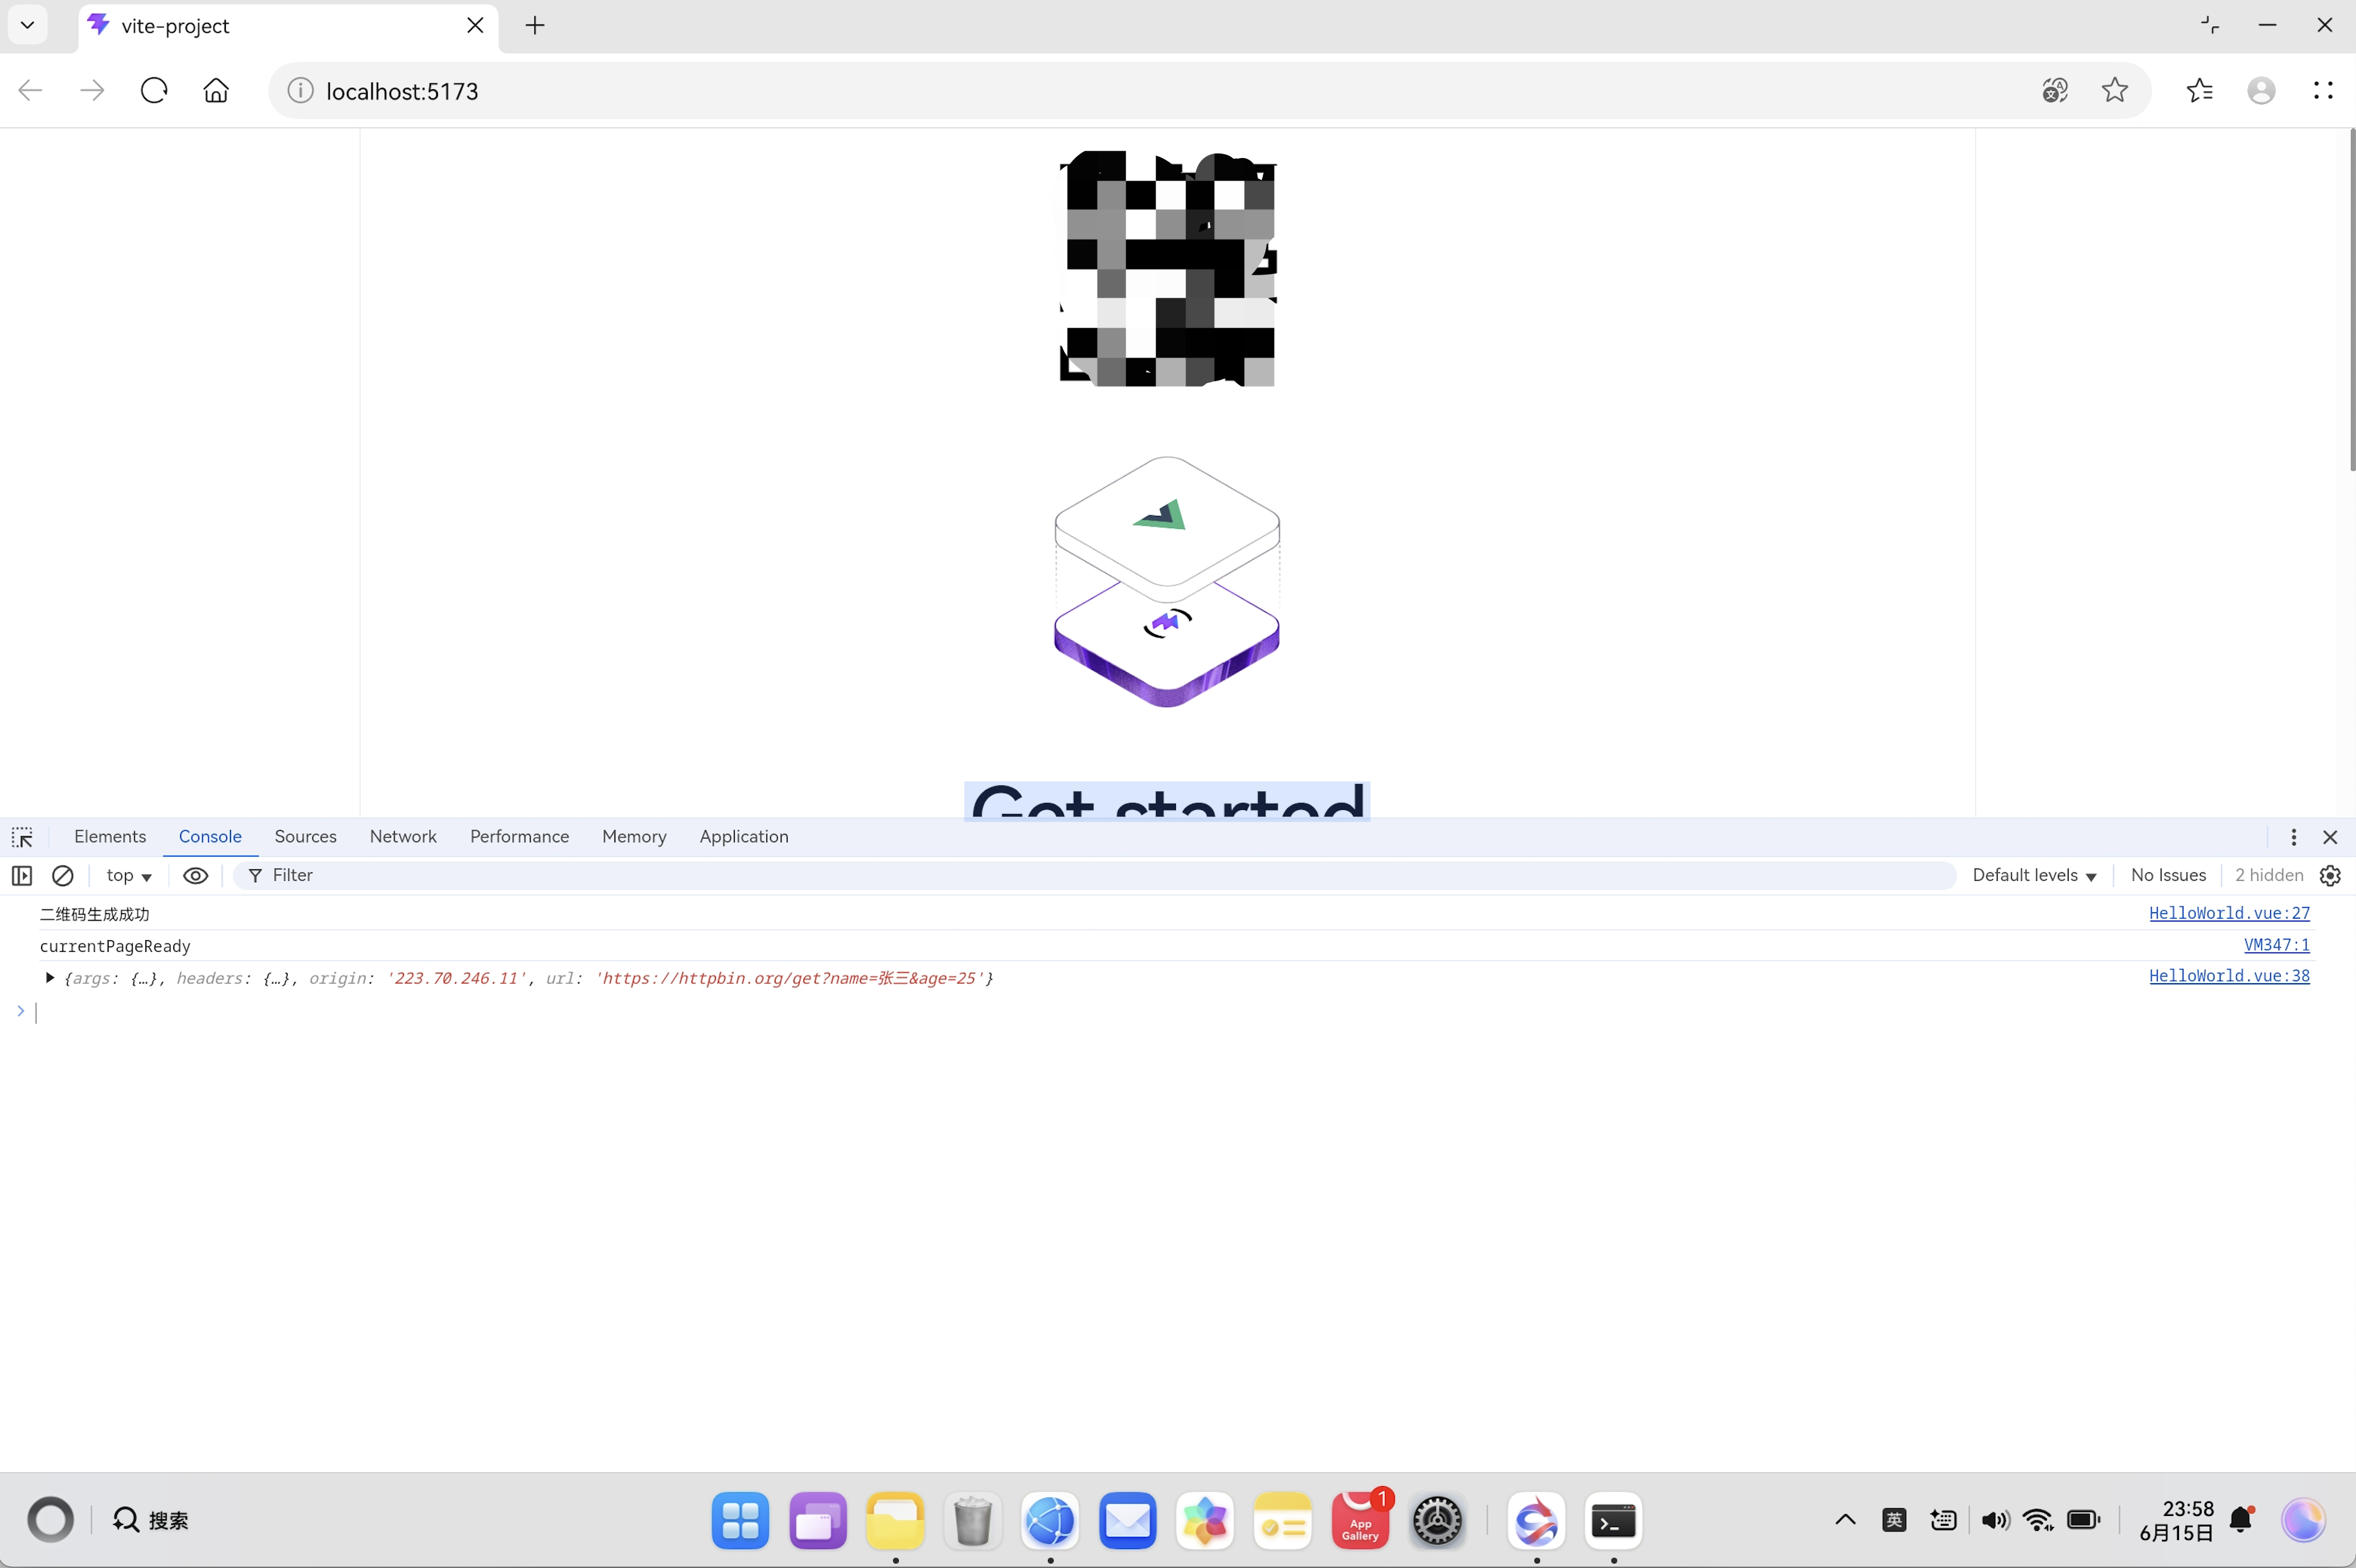Expand the logged object with args and headers
Screen dimensions: 2356x1568
49,978
